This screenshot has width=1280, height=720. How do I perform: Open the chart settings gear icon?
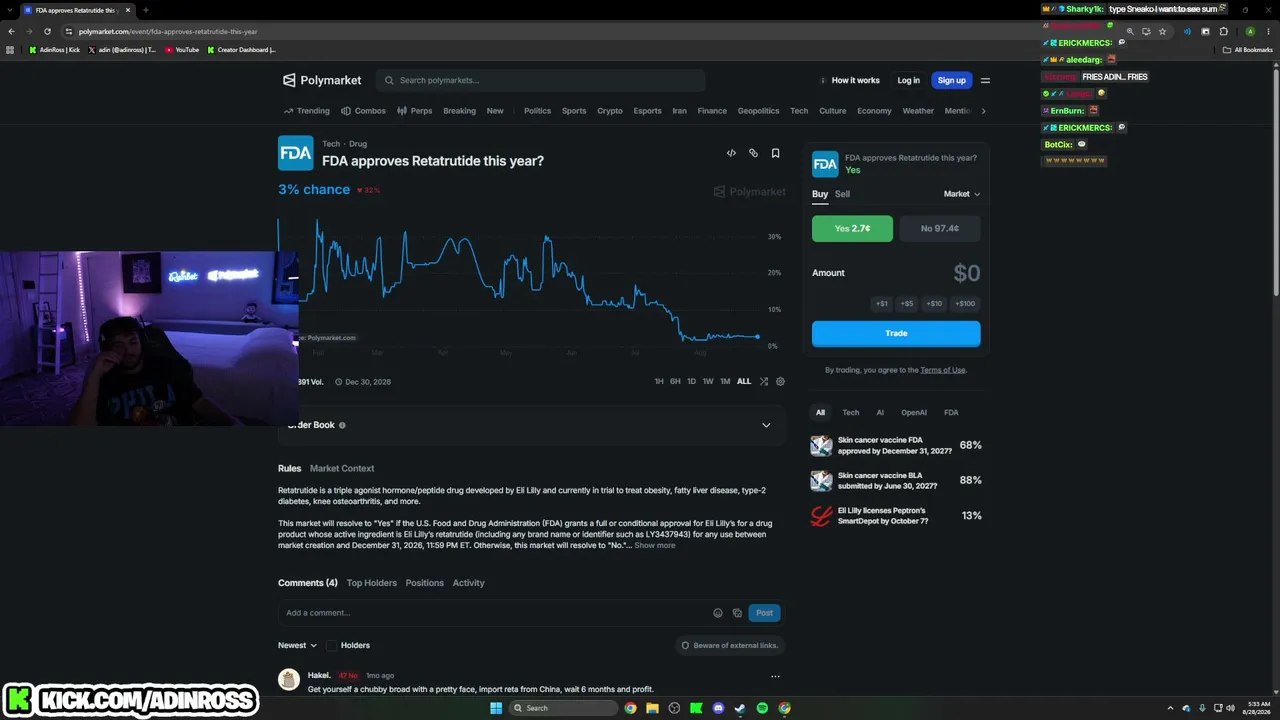point(780,381)
